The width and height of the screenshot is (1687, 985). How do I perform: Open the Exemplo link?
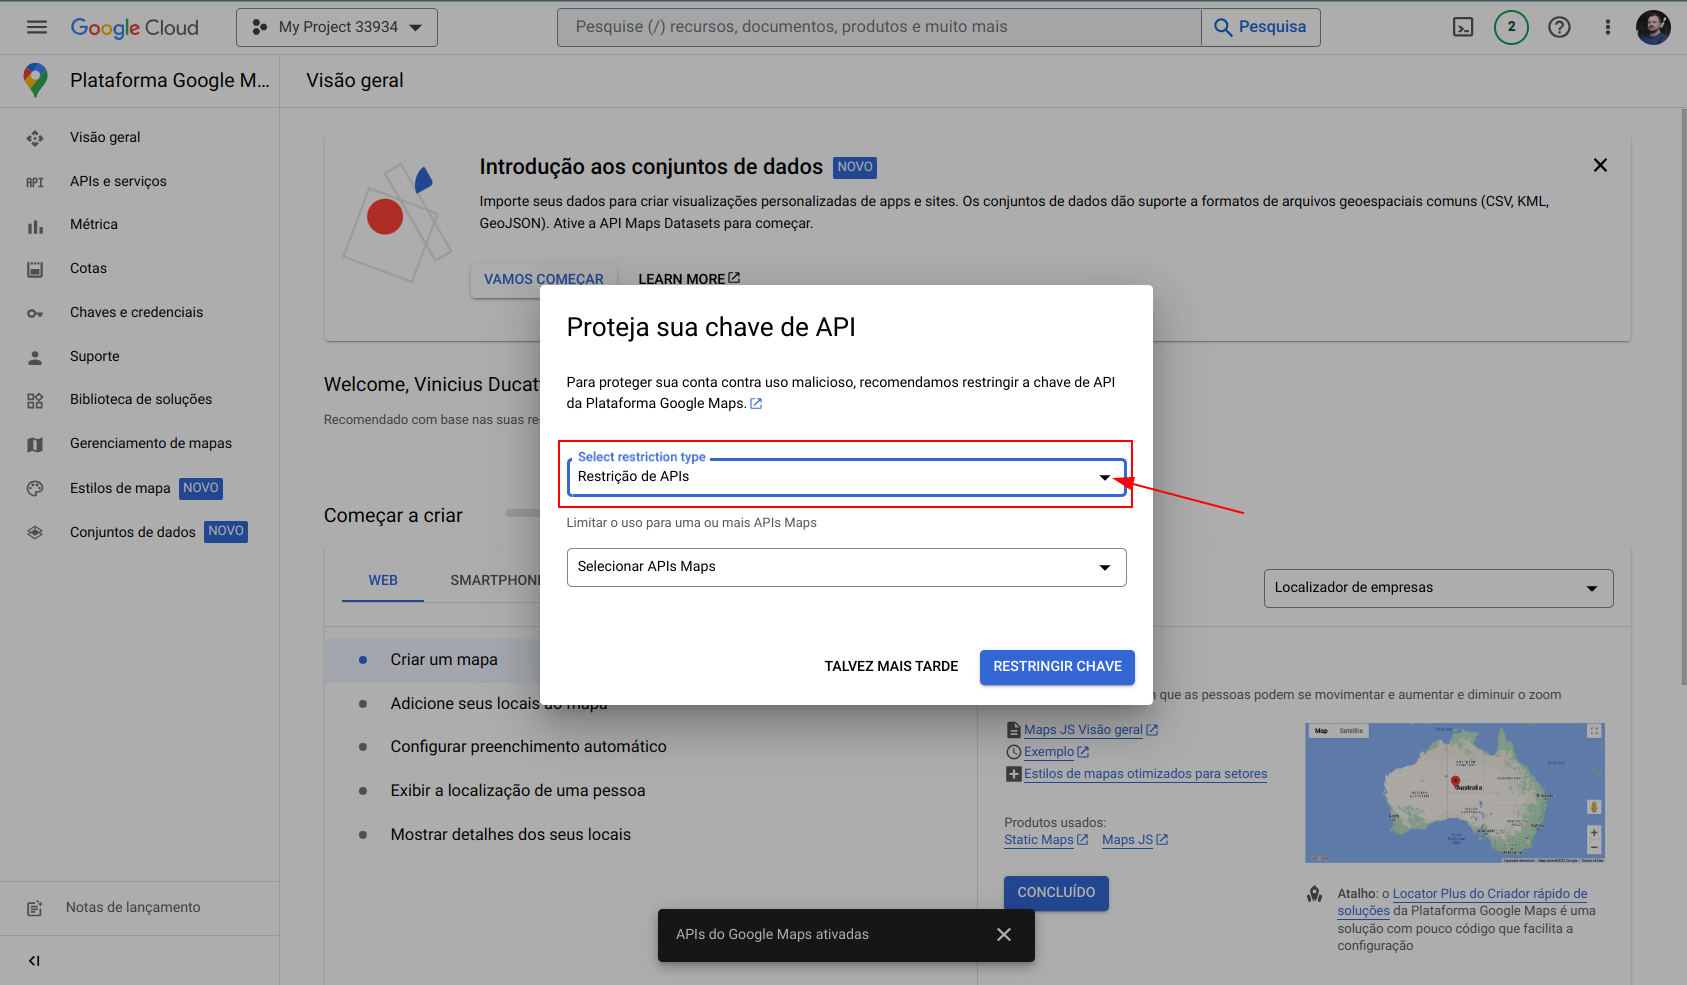click(1056, 752)
